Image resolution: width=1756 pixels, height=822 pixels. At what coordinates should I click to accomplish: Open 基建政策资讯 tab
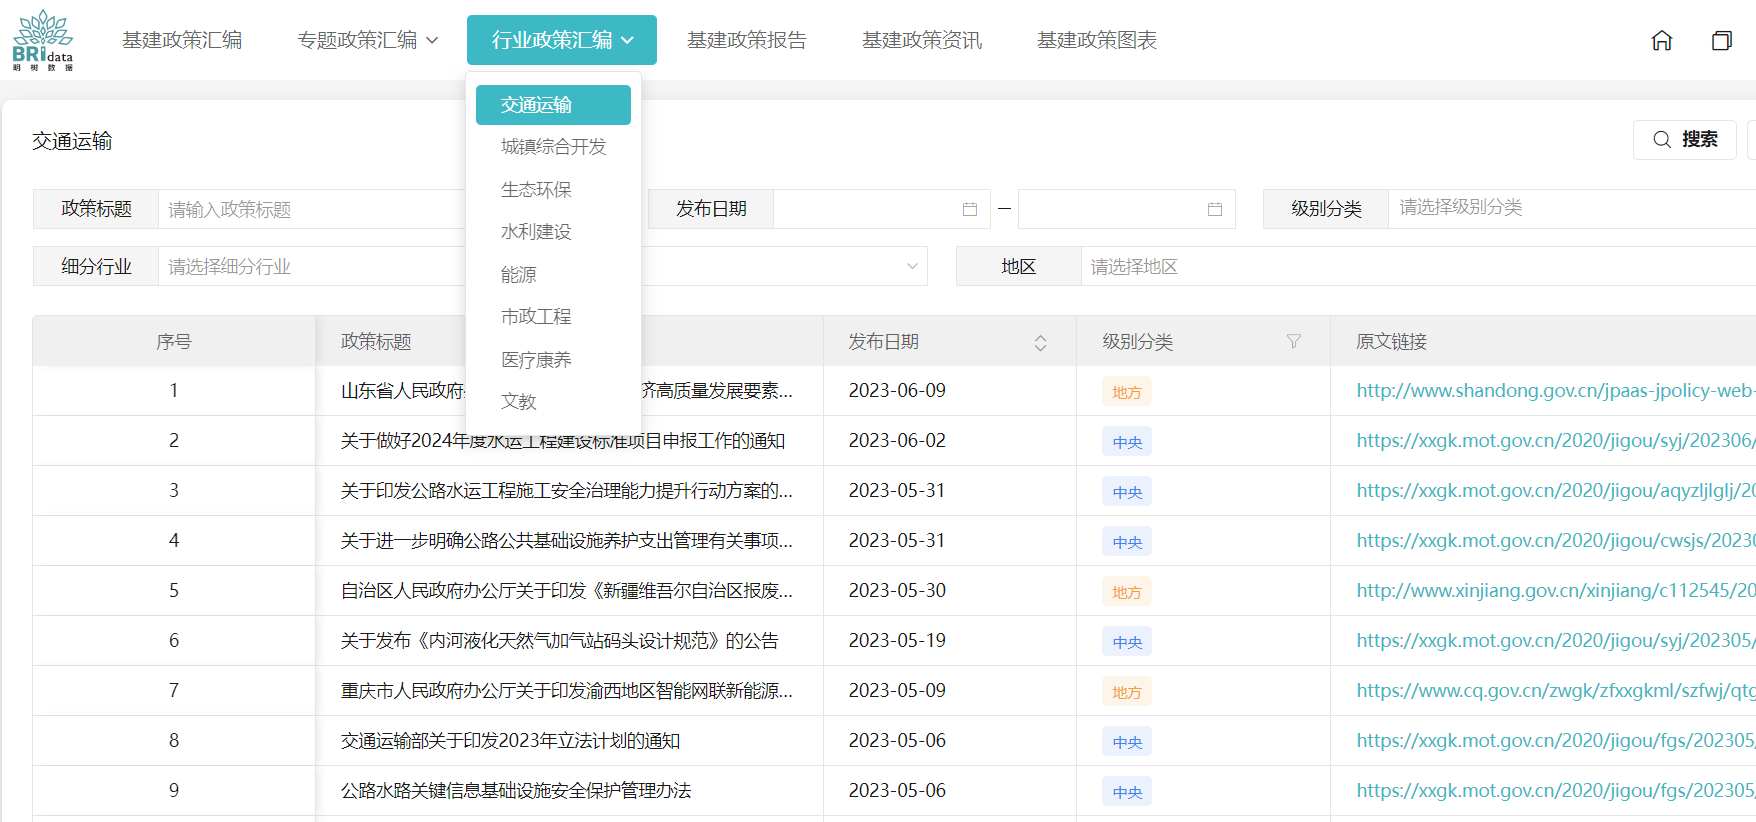pos(922,40)
